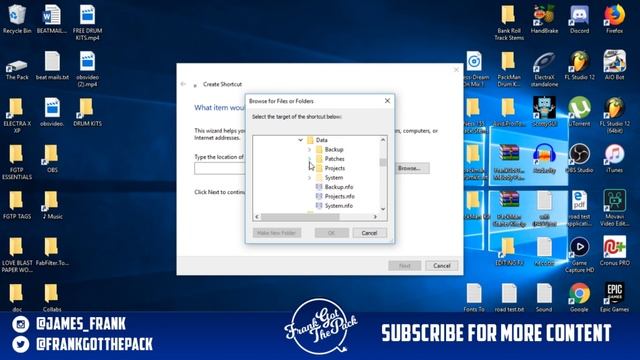640x360 pixels.
Task: Select the ELECTRA X XP folder icon
Action: pos(17,115)
